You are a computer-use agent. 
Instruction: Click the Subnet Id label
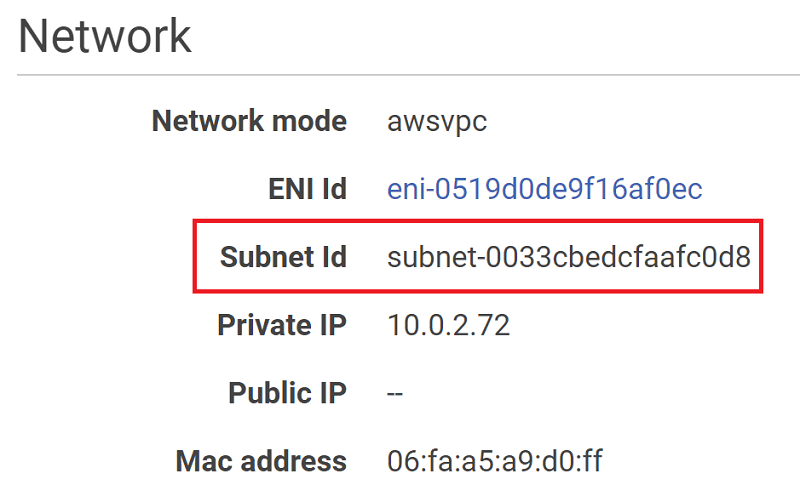click(283, 257)
